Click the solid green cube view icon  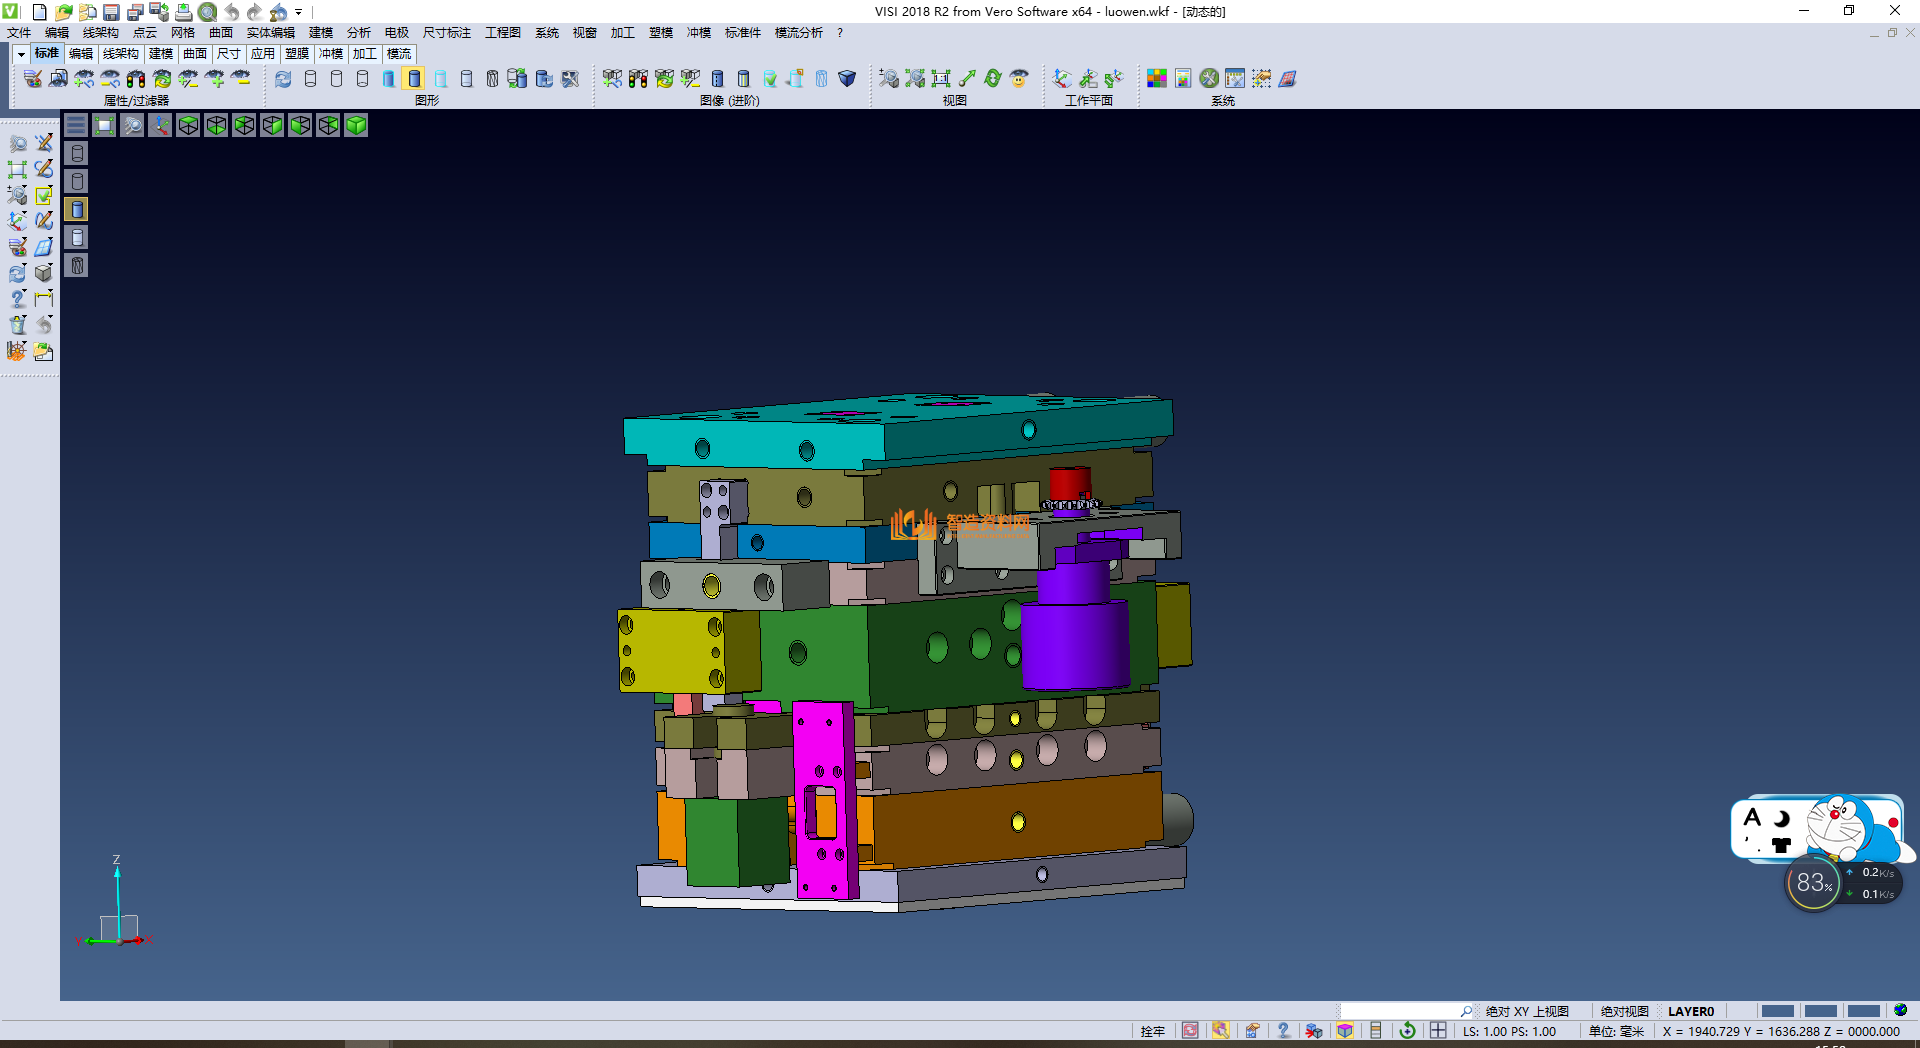(x=356, y=125)
